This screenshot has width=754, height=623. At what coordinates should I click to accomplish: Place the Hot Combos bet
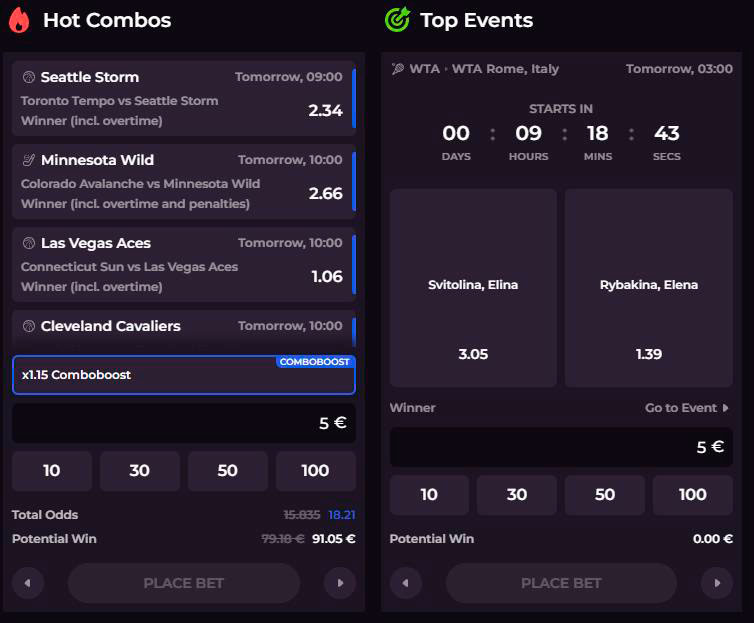click(184, 583)
